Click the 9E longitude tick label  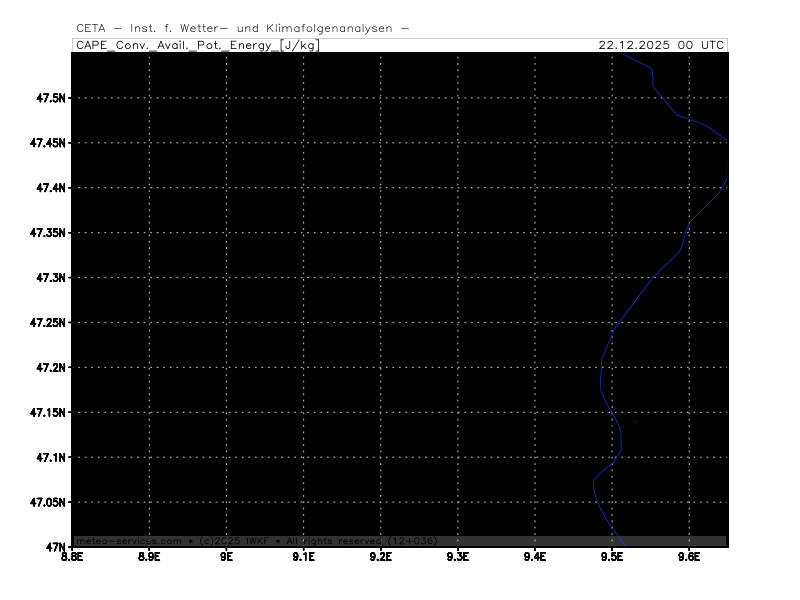[226, 557]
